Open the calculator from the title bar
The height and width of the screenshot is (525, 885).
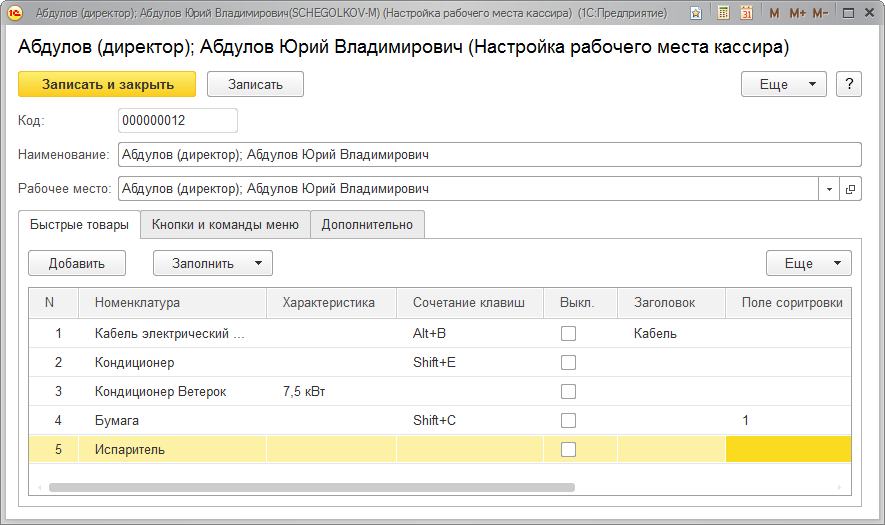722,14
